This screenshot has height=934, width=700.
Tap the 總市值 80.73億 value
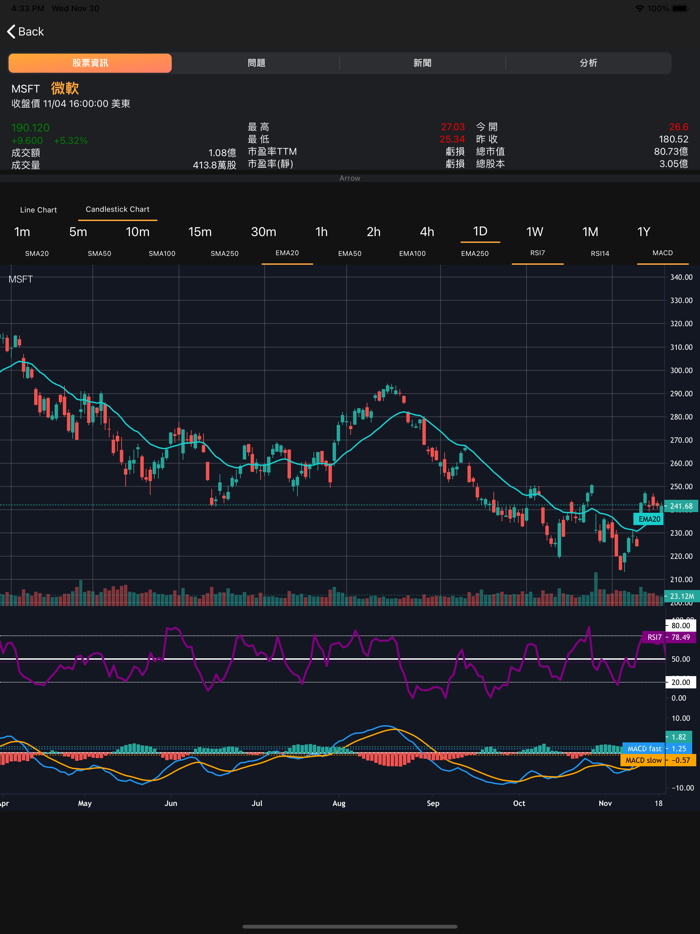[671, 151]
